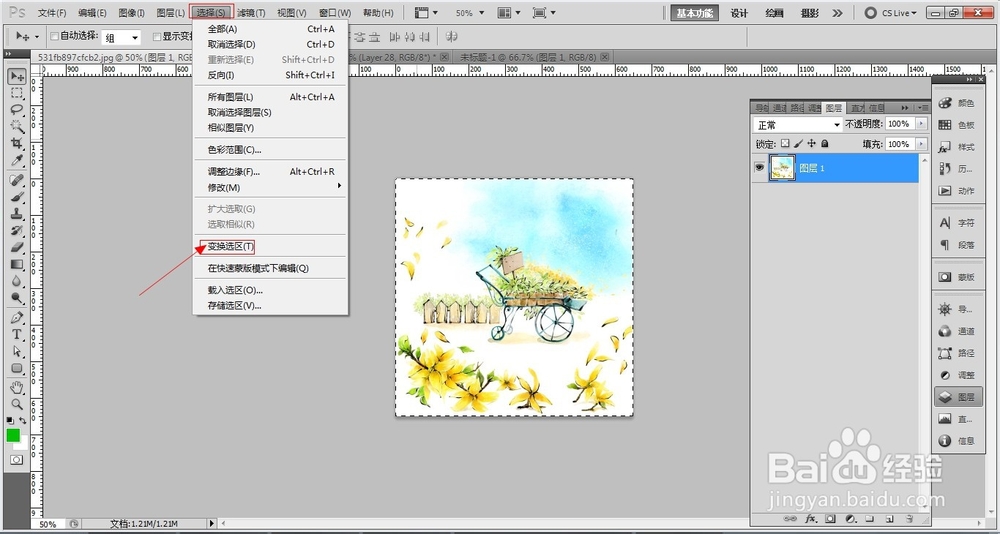Open the fx layer style button
This screenshot has height=534, width=1000.
point(811,518)
